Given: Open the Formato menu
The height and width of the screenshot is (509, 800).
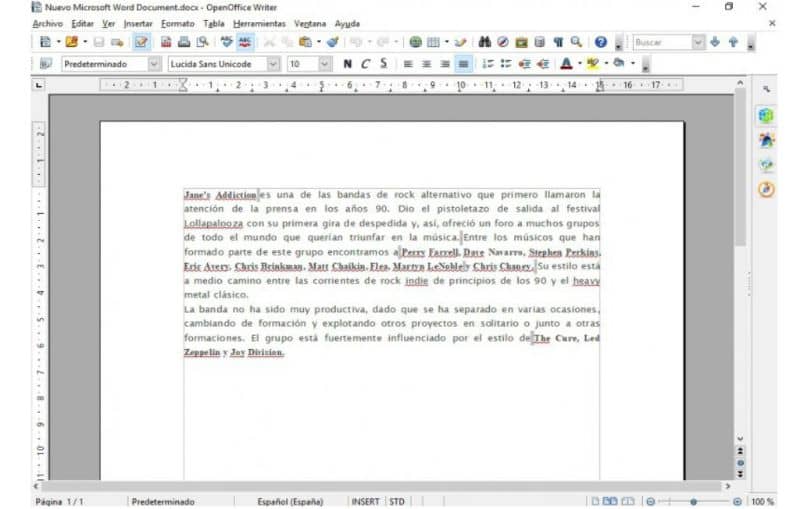Looking at the screenshot, I should point(178,23).
